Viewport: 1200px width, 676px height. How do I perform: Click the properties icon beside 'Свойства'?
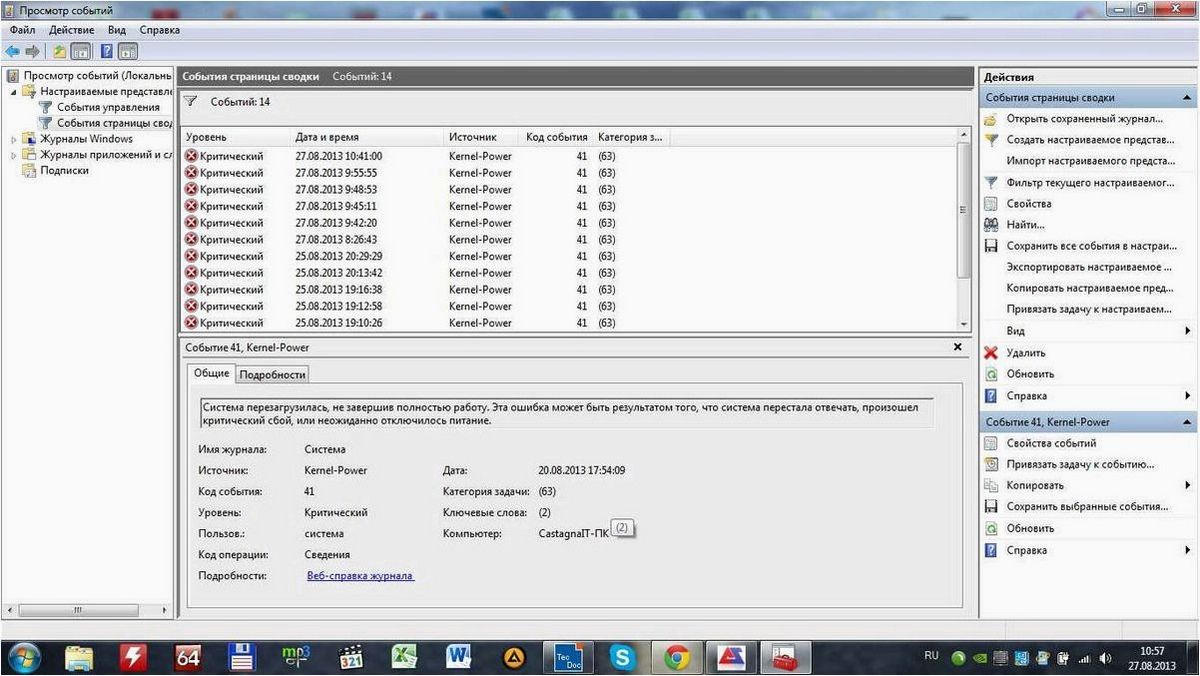(991, 204)
